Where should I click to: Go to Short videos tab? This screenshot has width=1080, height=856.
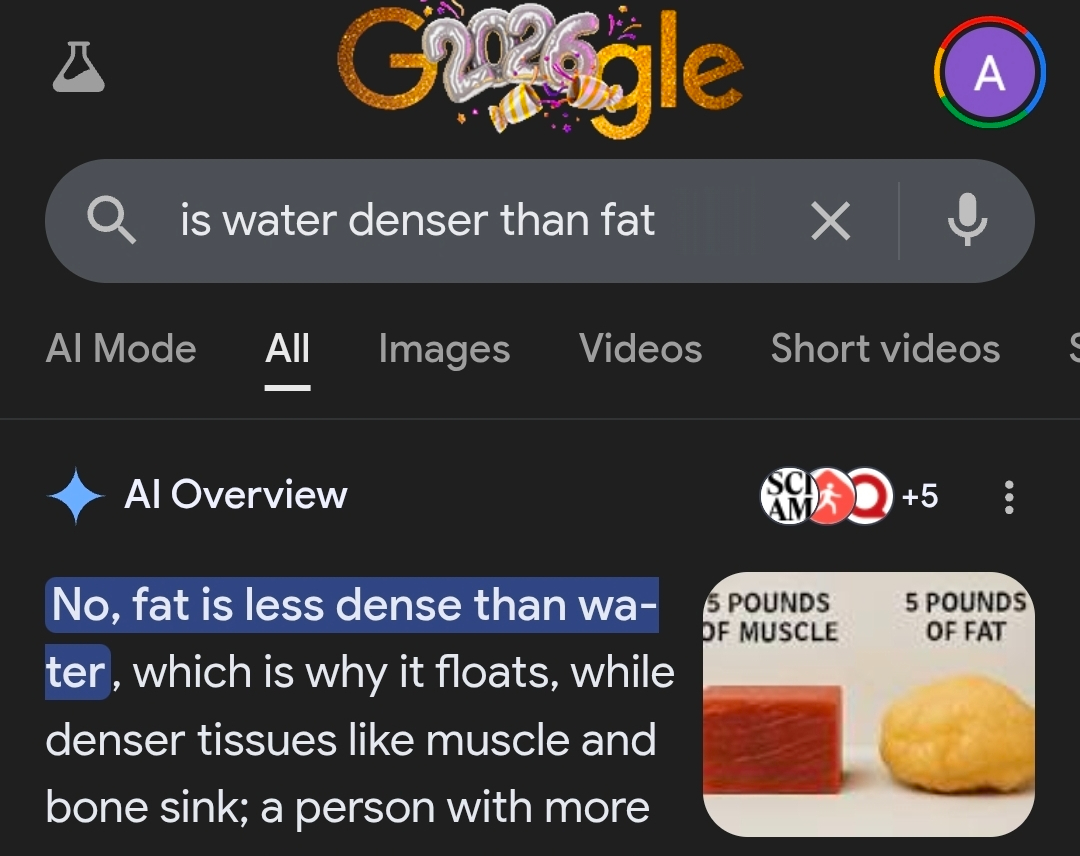(x=885, y=348)
